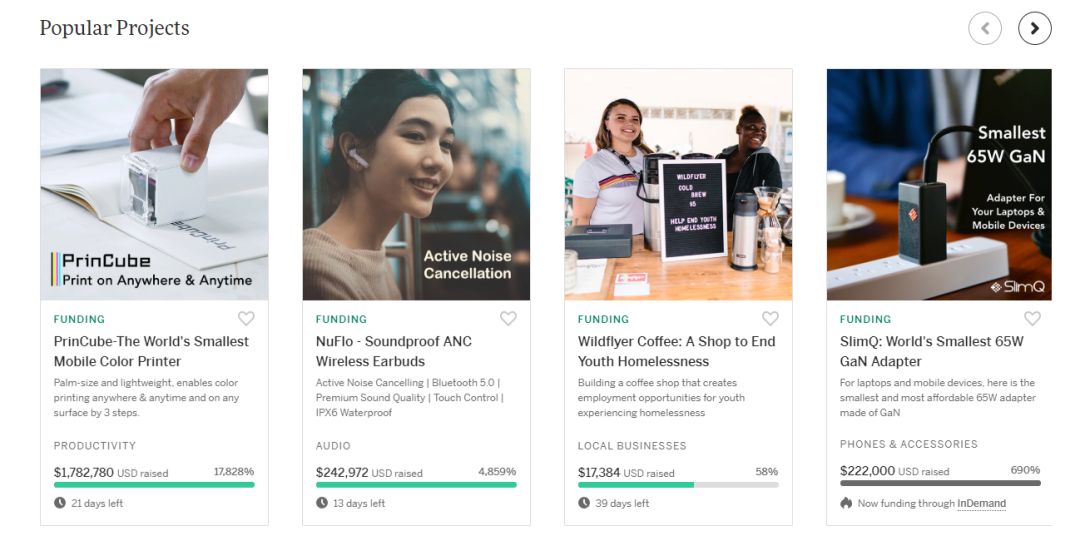Open NuFlo - Soundproof ANC Wireless Earbuds title
This screenshot has width=1080, height=536.
click(x=393, y=351)
